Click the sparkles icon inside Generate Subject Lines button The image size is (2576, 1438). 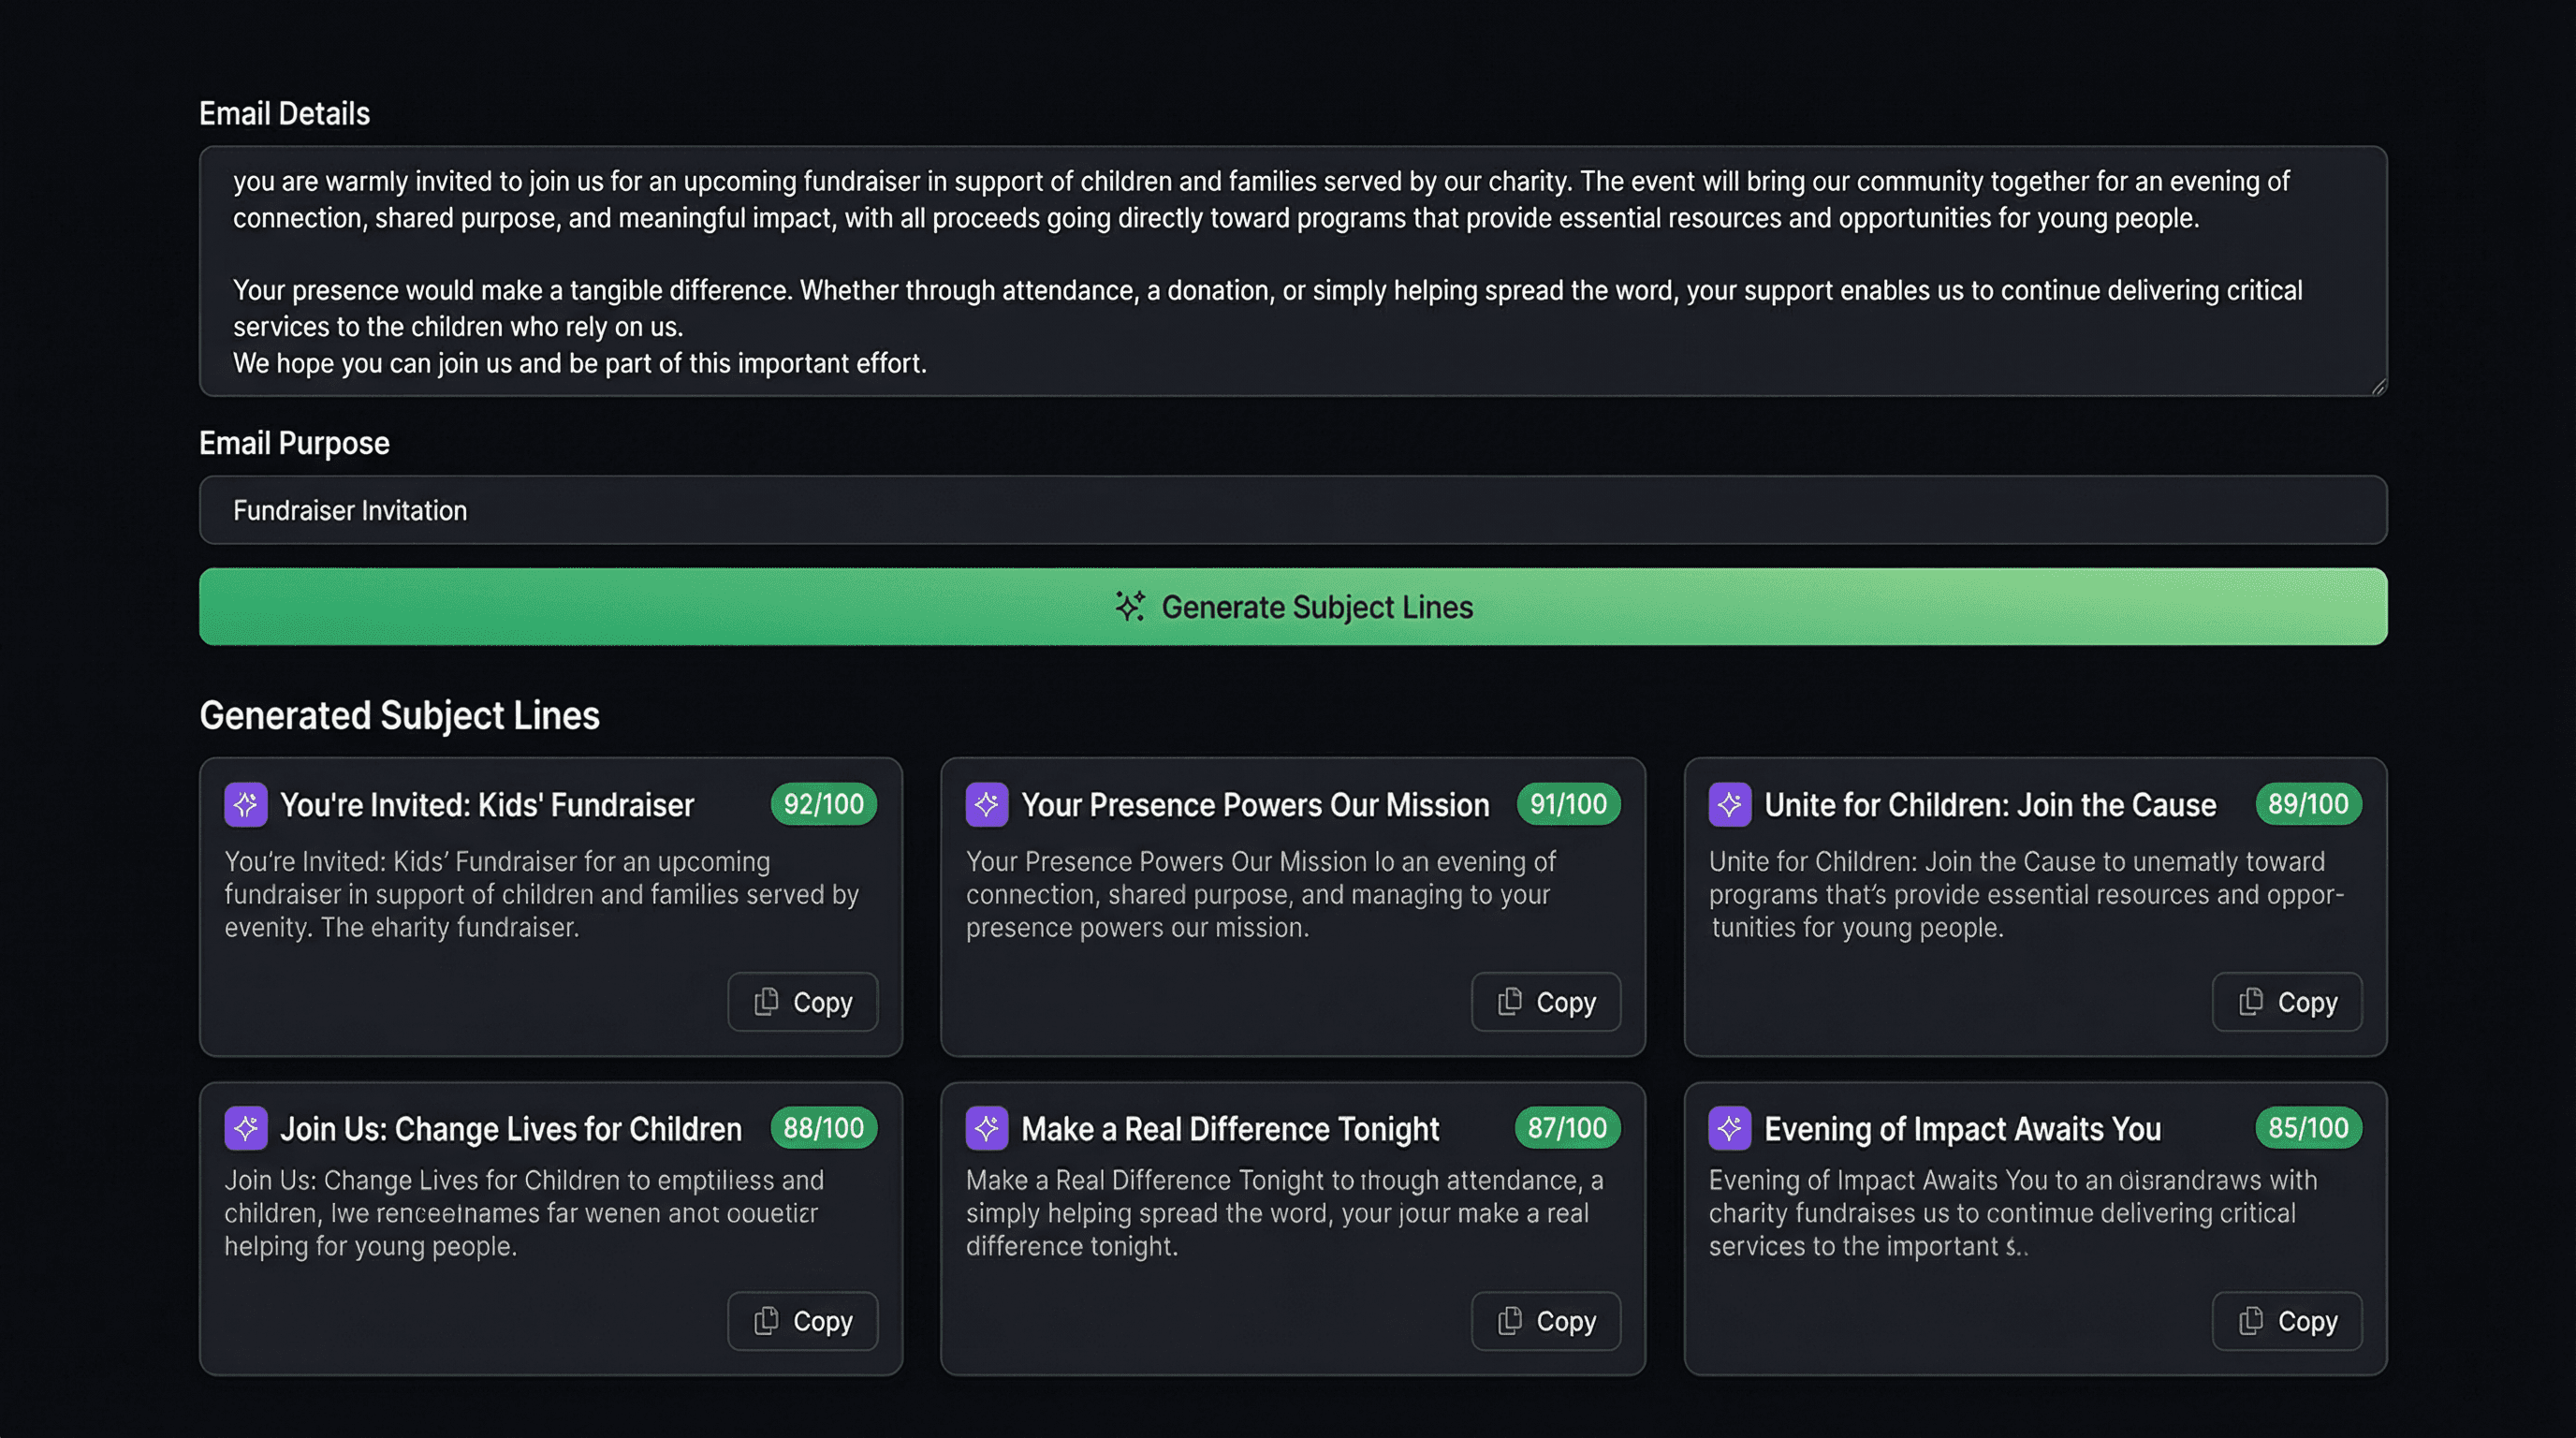click(x=1131, y=605)
